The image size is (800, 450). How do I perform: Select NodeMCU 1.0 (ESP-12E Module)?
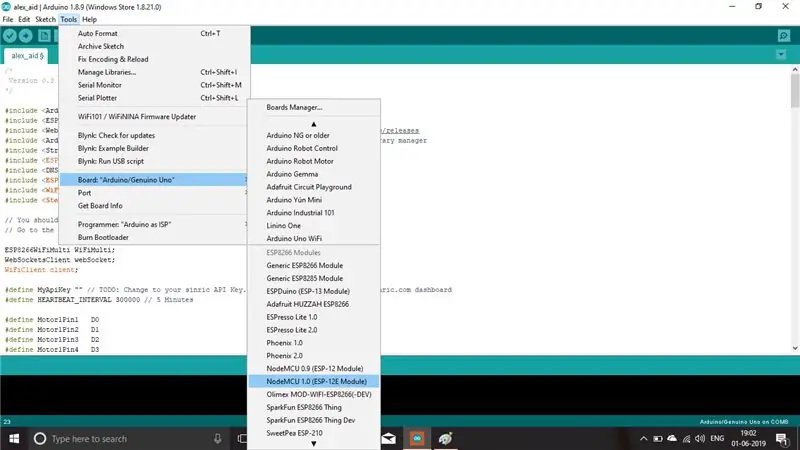(314, 381)
